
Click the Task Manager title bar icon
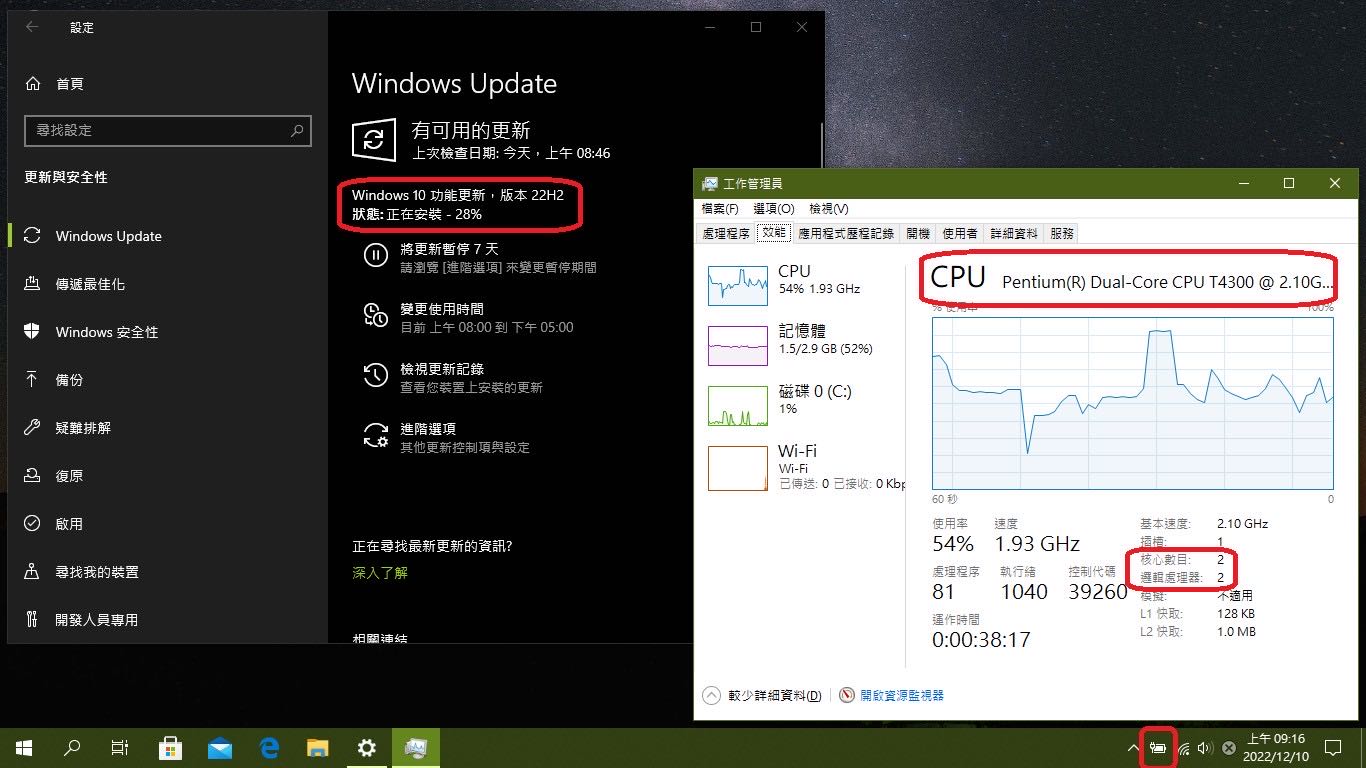(x=710, y=183)
